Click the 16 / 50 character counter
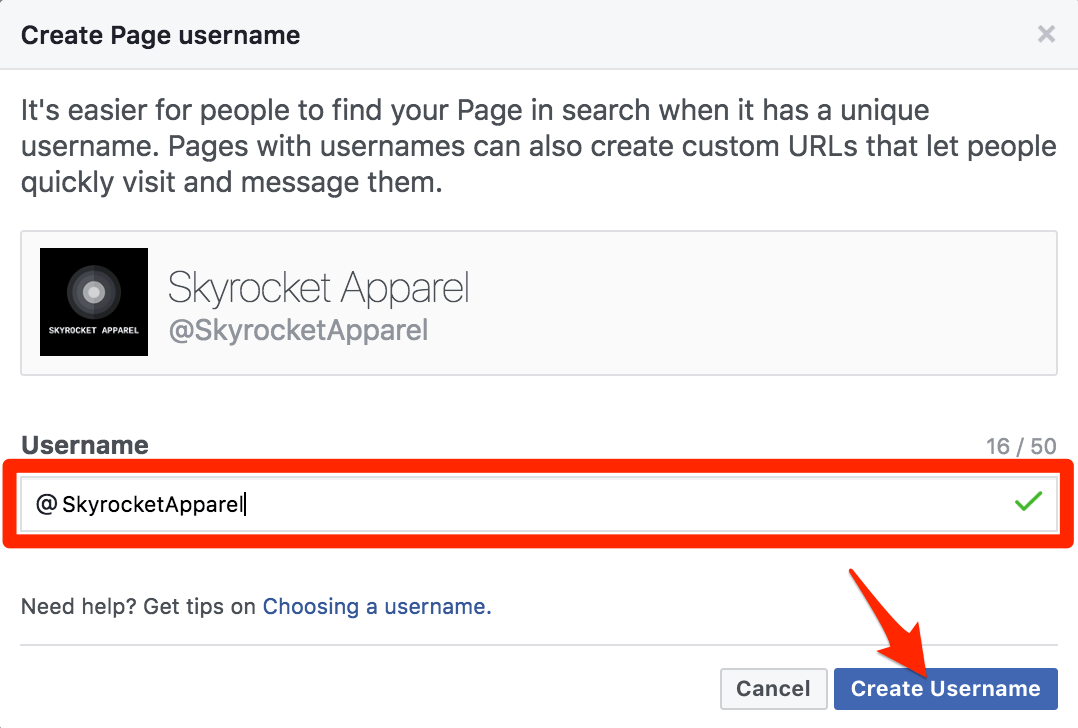The height and width of the screenshot is (728, 1078). click(1020, 446)
